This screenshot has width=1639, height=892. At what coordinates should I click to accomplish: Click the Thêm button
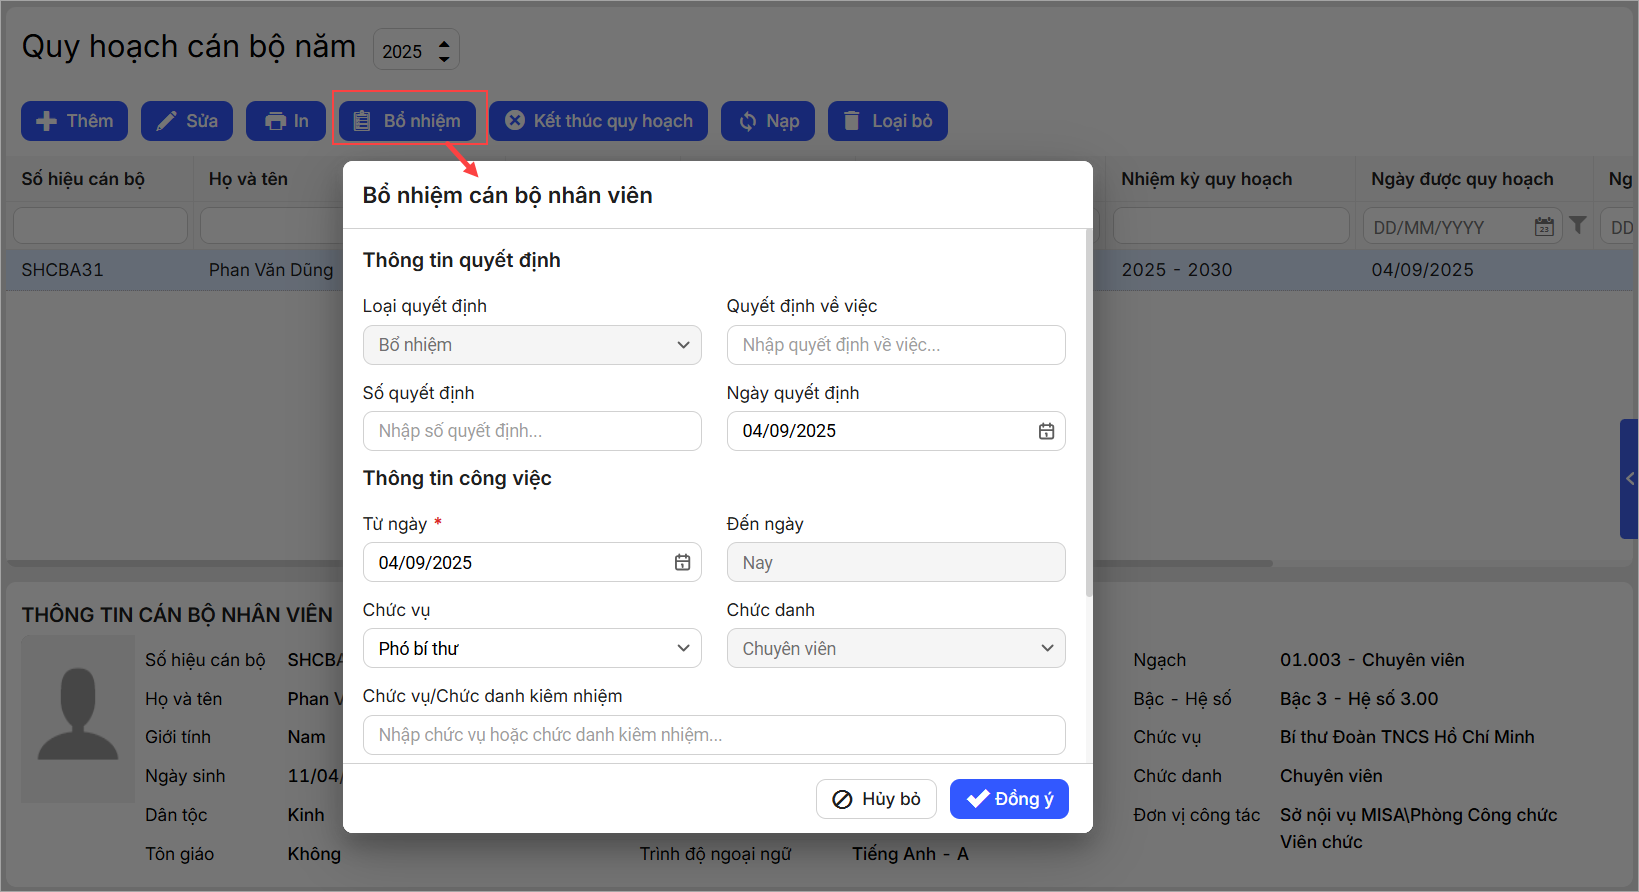[x=74, y=121]
